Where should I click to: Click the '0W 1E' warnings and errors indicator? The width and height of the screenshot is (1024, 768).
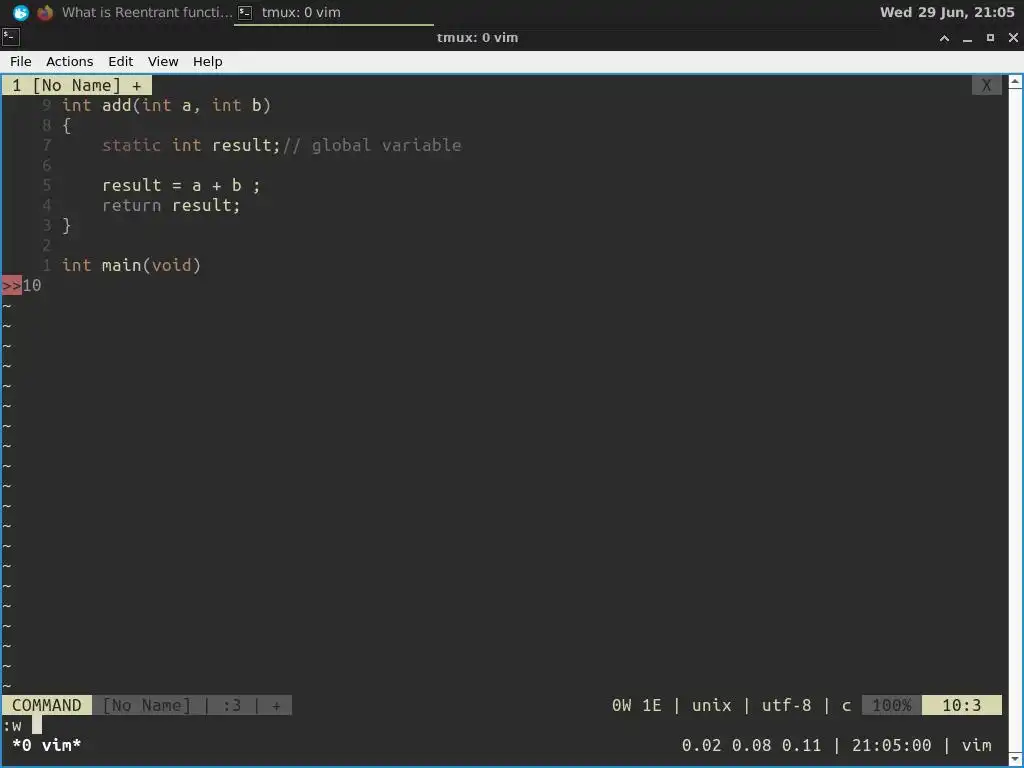(x=636, y=705)
